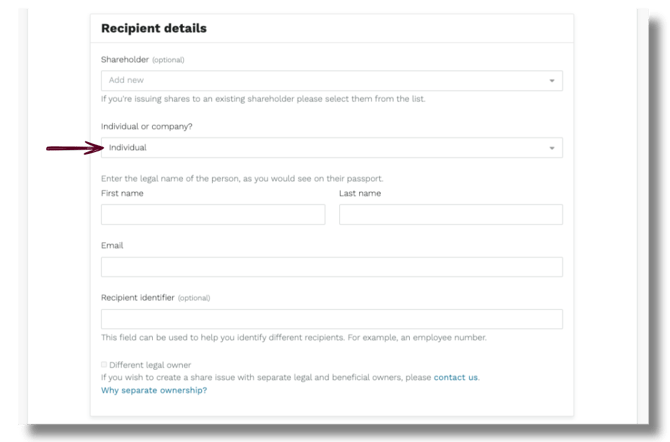Tick the Different legal owner checkbox
Viewport: 670px width, 442px height.
pyautogui.click(x=104, y=365)
